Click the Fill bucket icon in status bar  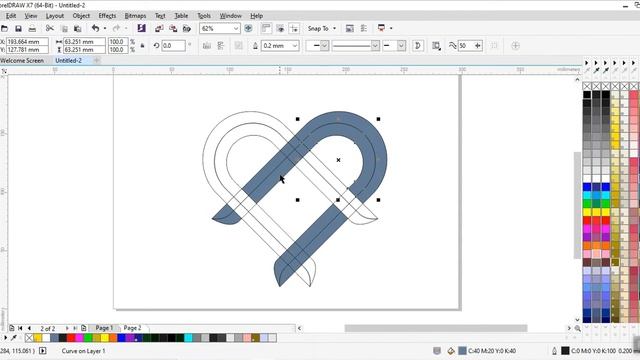pyautogui.click(x=451, y=351)
